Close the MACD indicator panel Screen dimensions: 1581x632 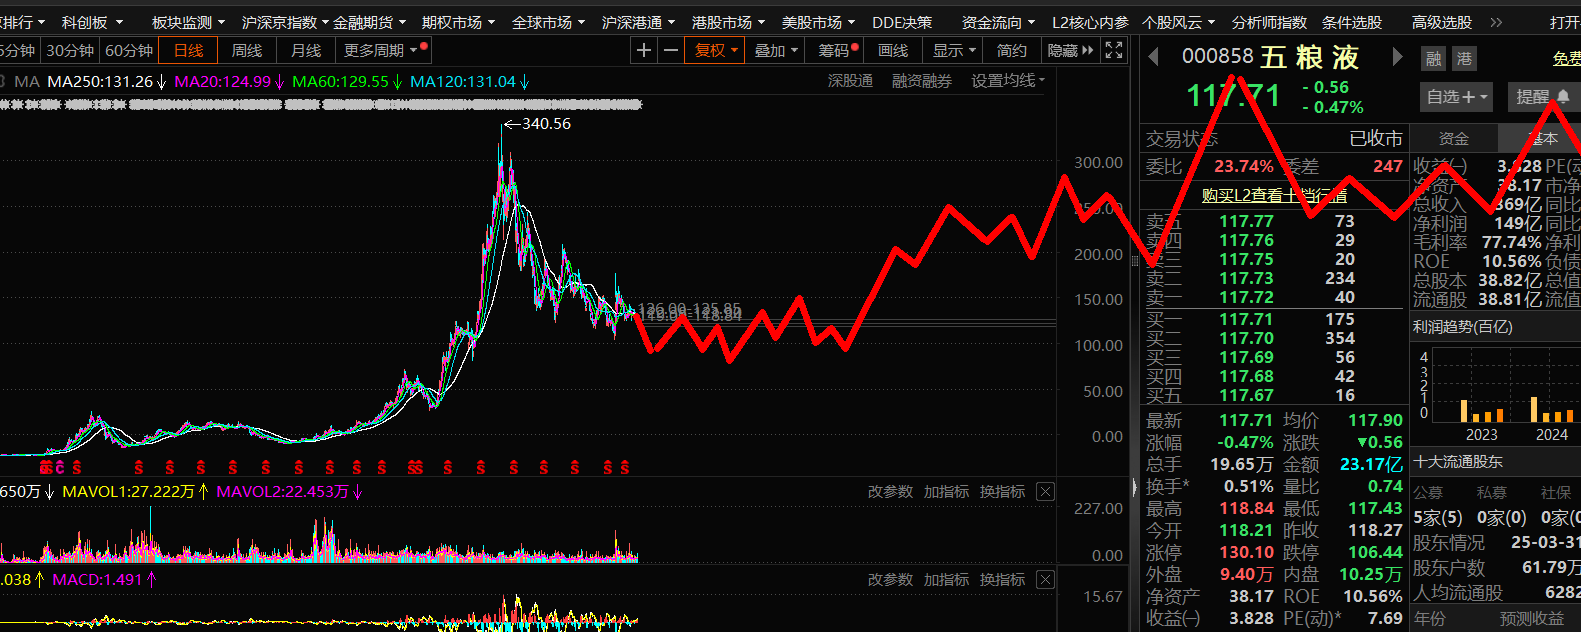(1045, 579)
